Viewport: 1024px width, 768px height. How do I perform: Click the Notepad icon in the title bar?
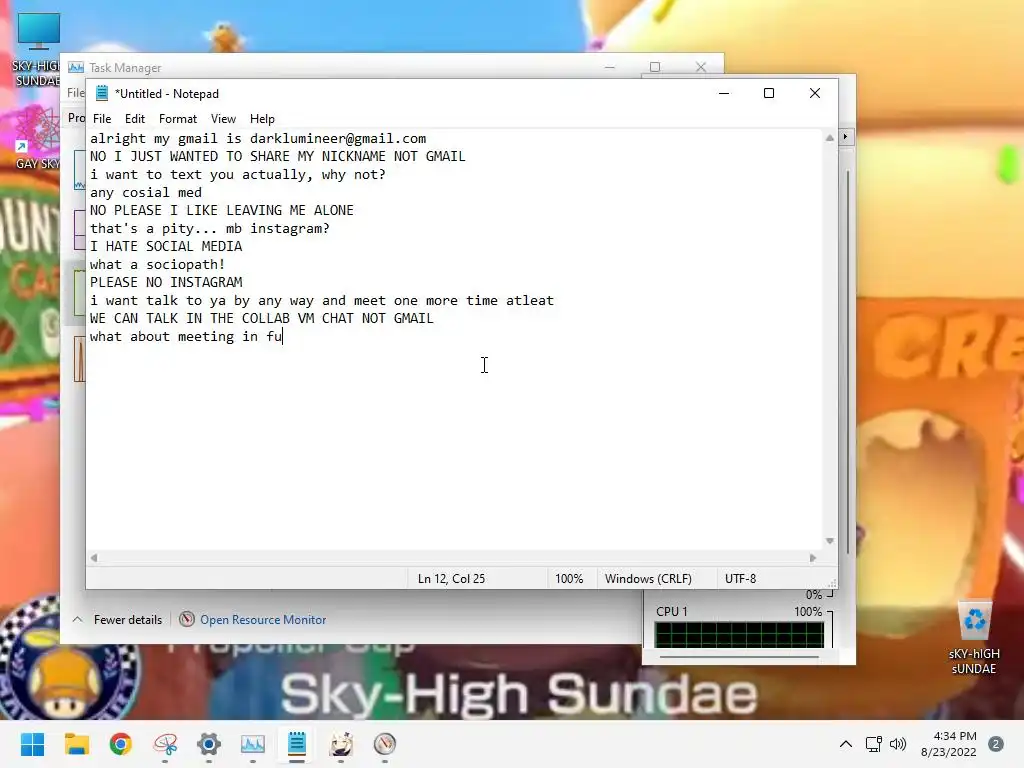pos(102,93)
